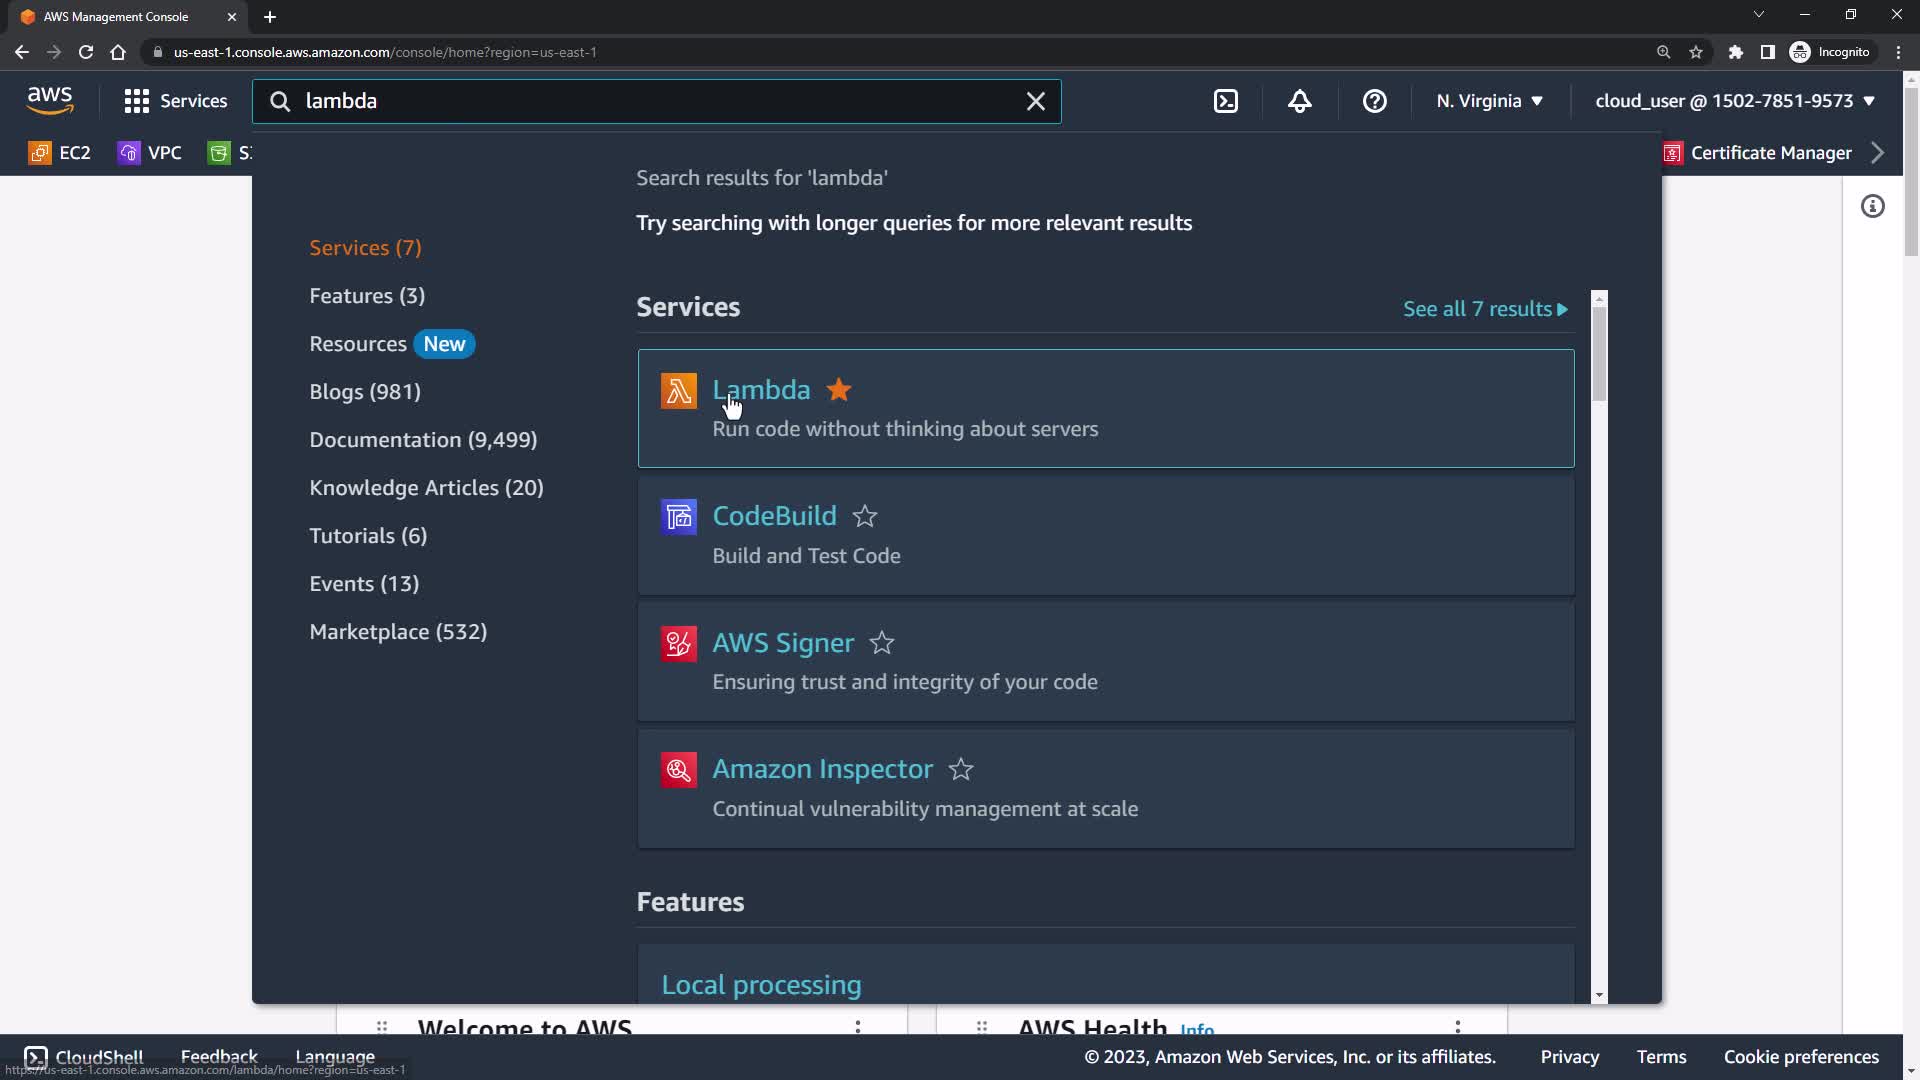This screenshot has height=1080, width=1920.
Task: Click the Lambda service icon
Action: pos(678,391)
